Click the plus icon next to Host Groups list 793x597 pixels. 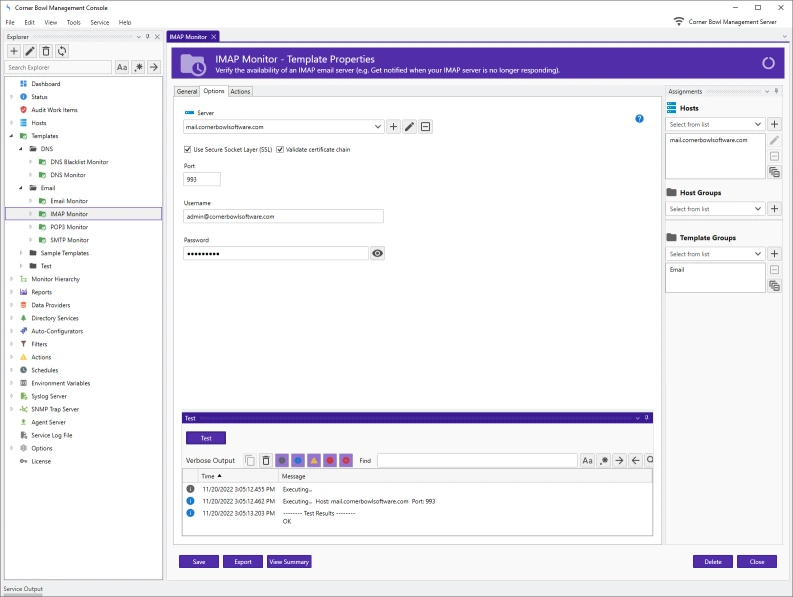pos(774,209)
